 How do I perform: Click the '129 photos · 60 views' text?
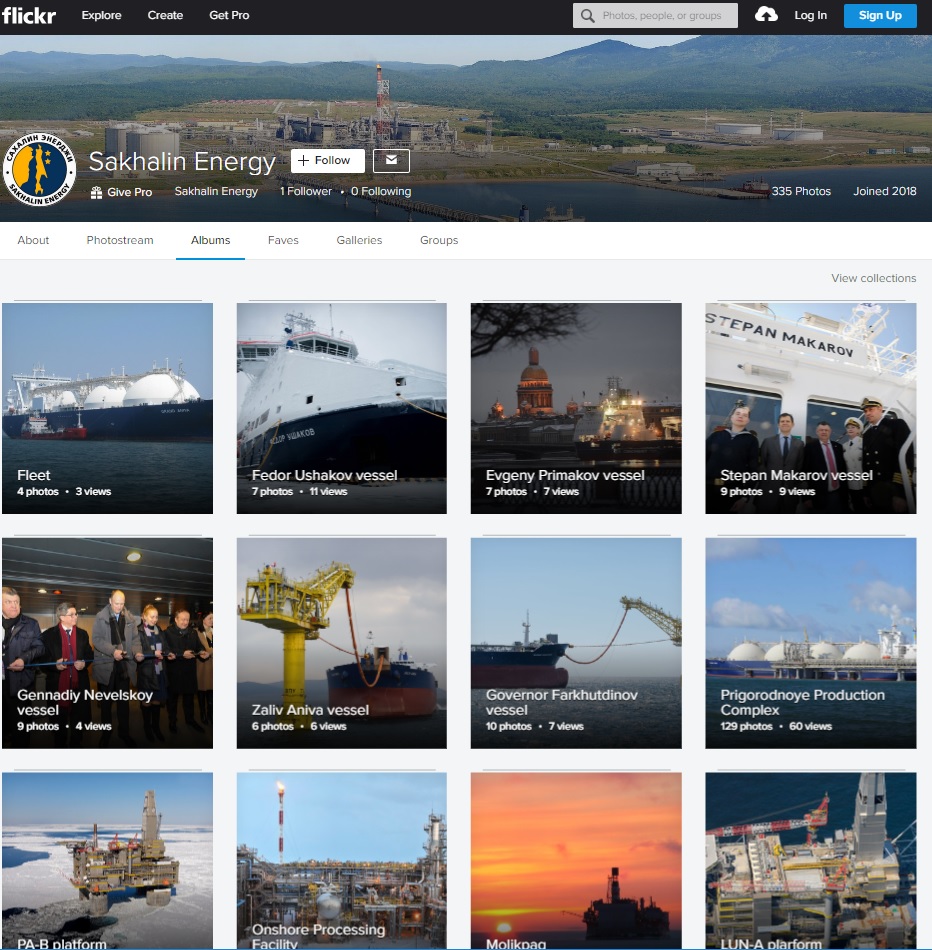776,726
